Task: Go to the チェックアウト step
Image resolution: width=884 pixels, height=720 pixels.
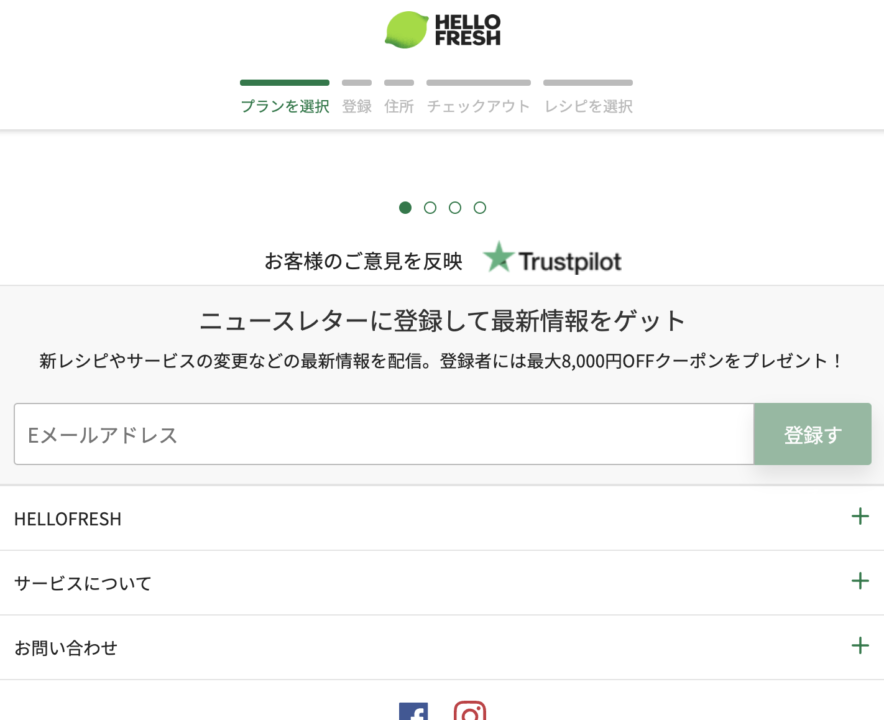Action: (478, 106)
